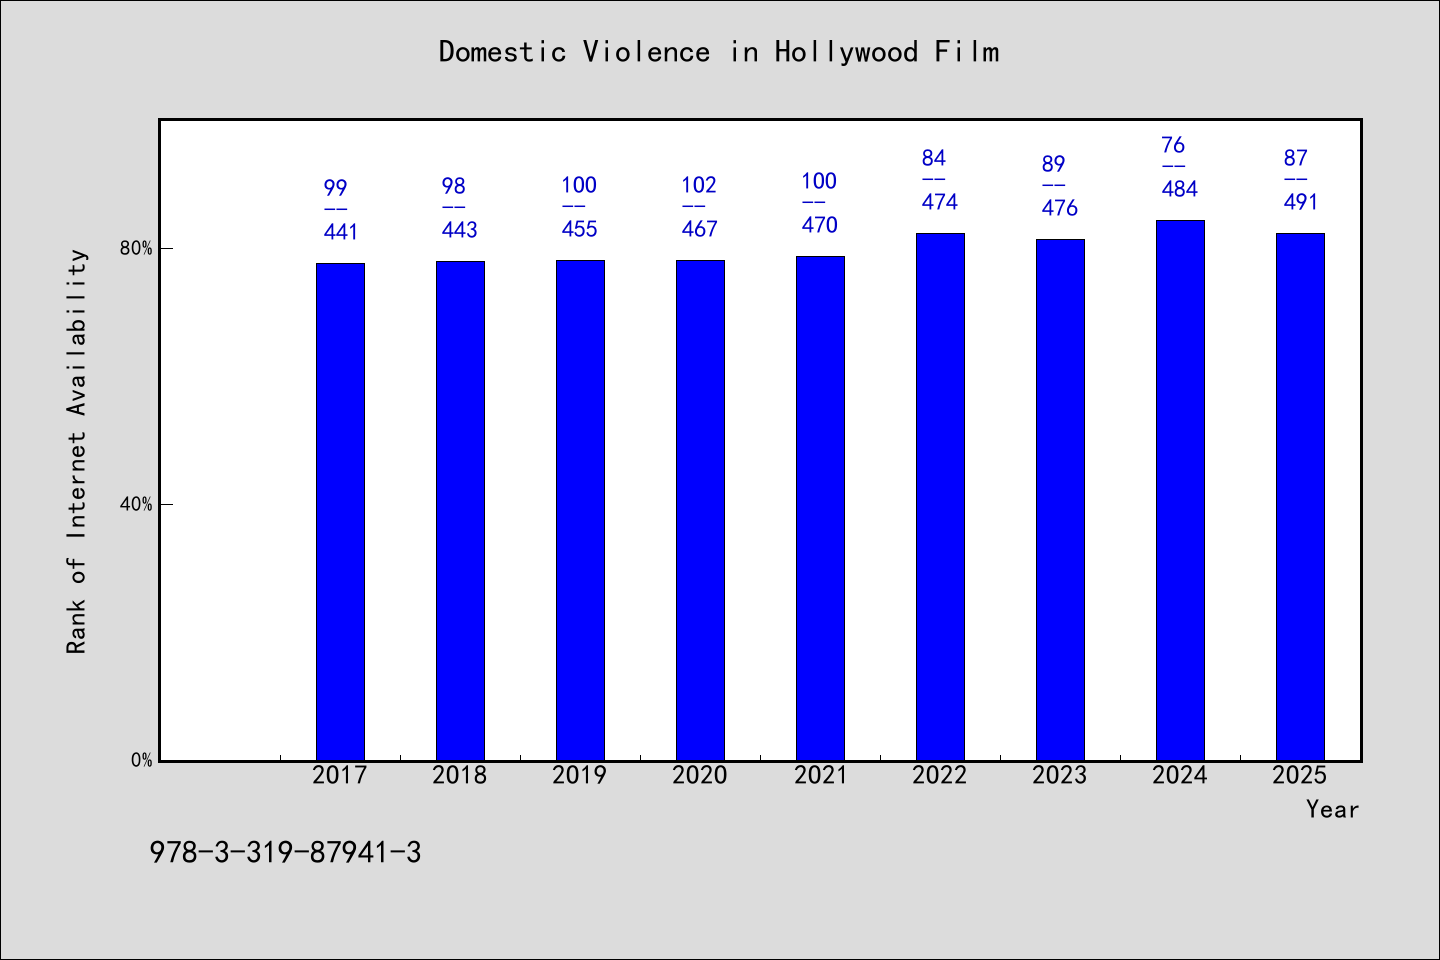Select the 2024 bar
The width and height of the screenshot is (1440, 960).
point(1180,490)
